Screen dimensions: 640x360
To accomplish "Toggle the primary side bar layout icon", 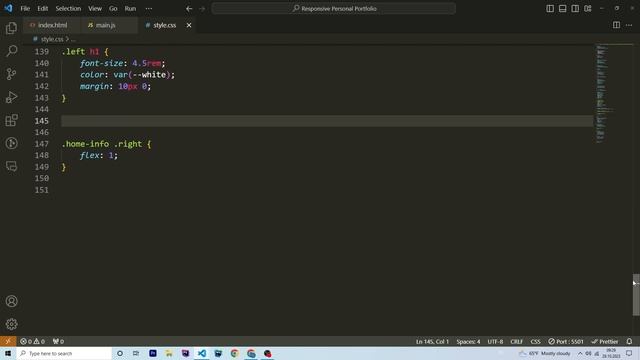I will tap(550, 9).
